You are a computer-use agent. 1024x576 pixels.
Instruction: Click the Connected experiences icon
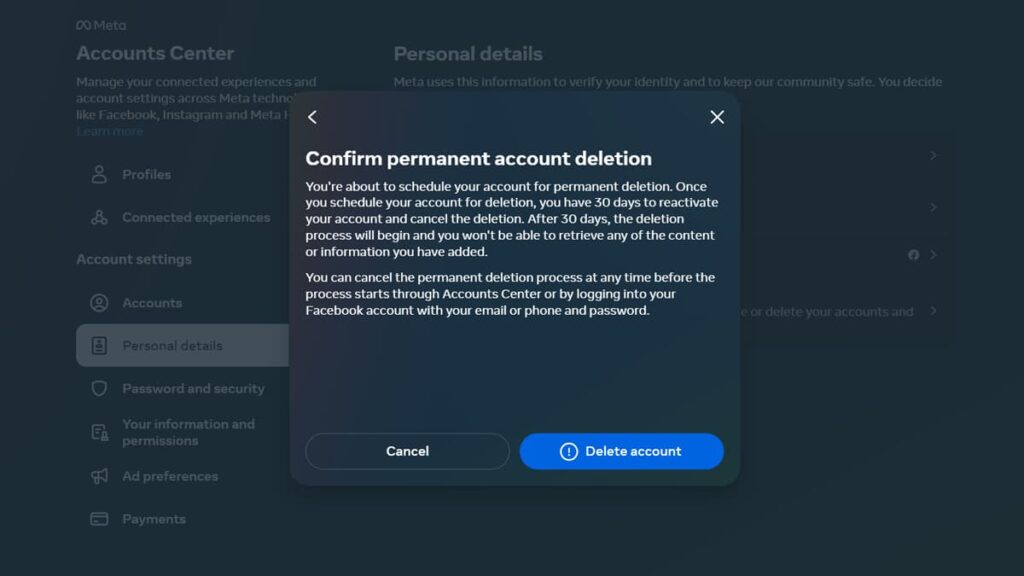tap(100, 217)
